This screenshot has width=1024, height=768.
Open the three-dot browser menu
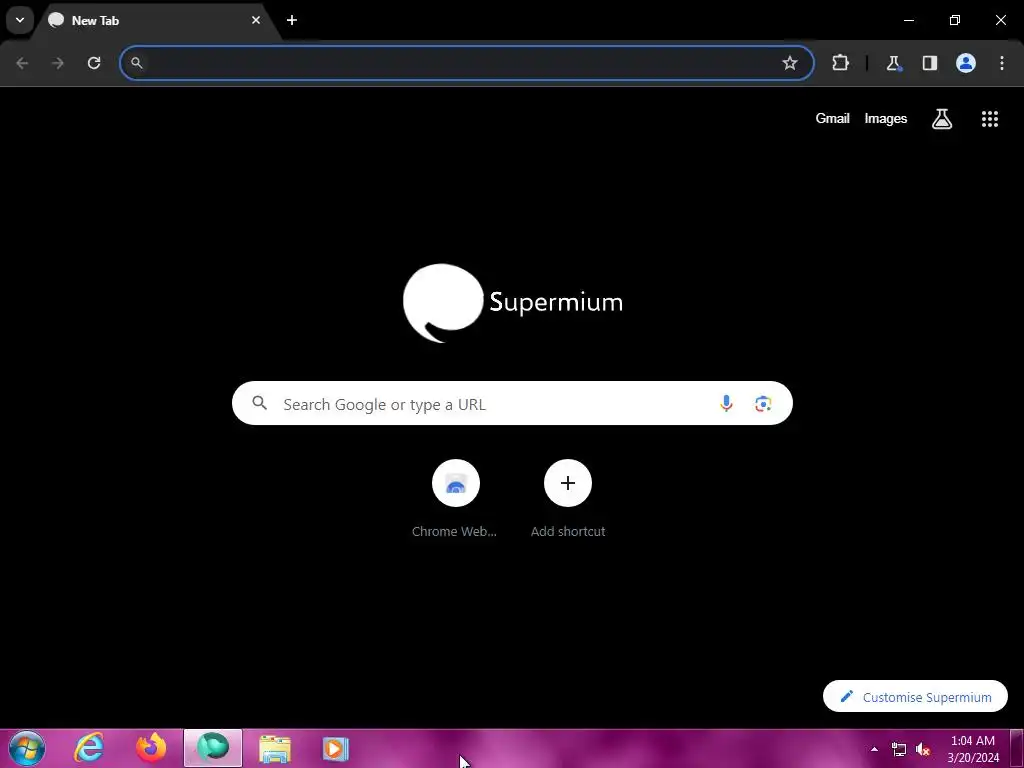1002,63
